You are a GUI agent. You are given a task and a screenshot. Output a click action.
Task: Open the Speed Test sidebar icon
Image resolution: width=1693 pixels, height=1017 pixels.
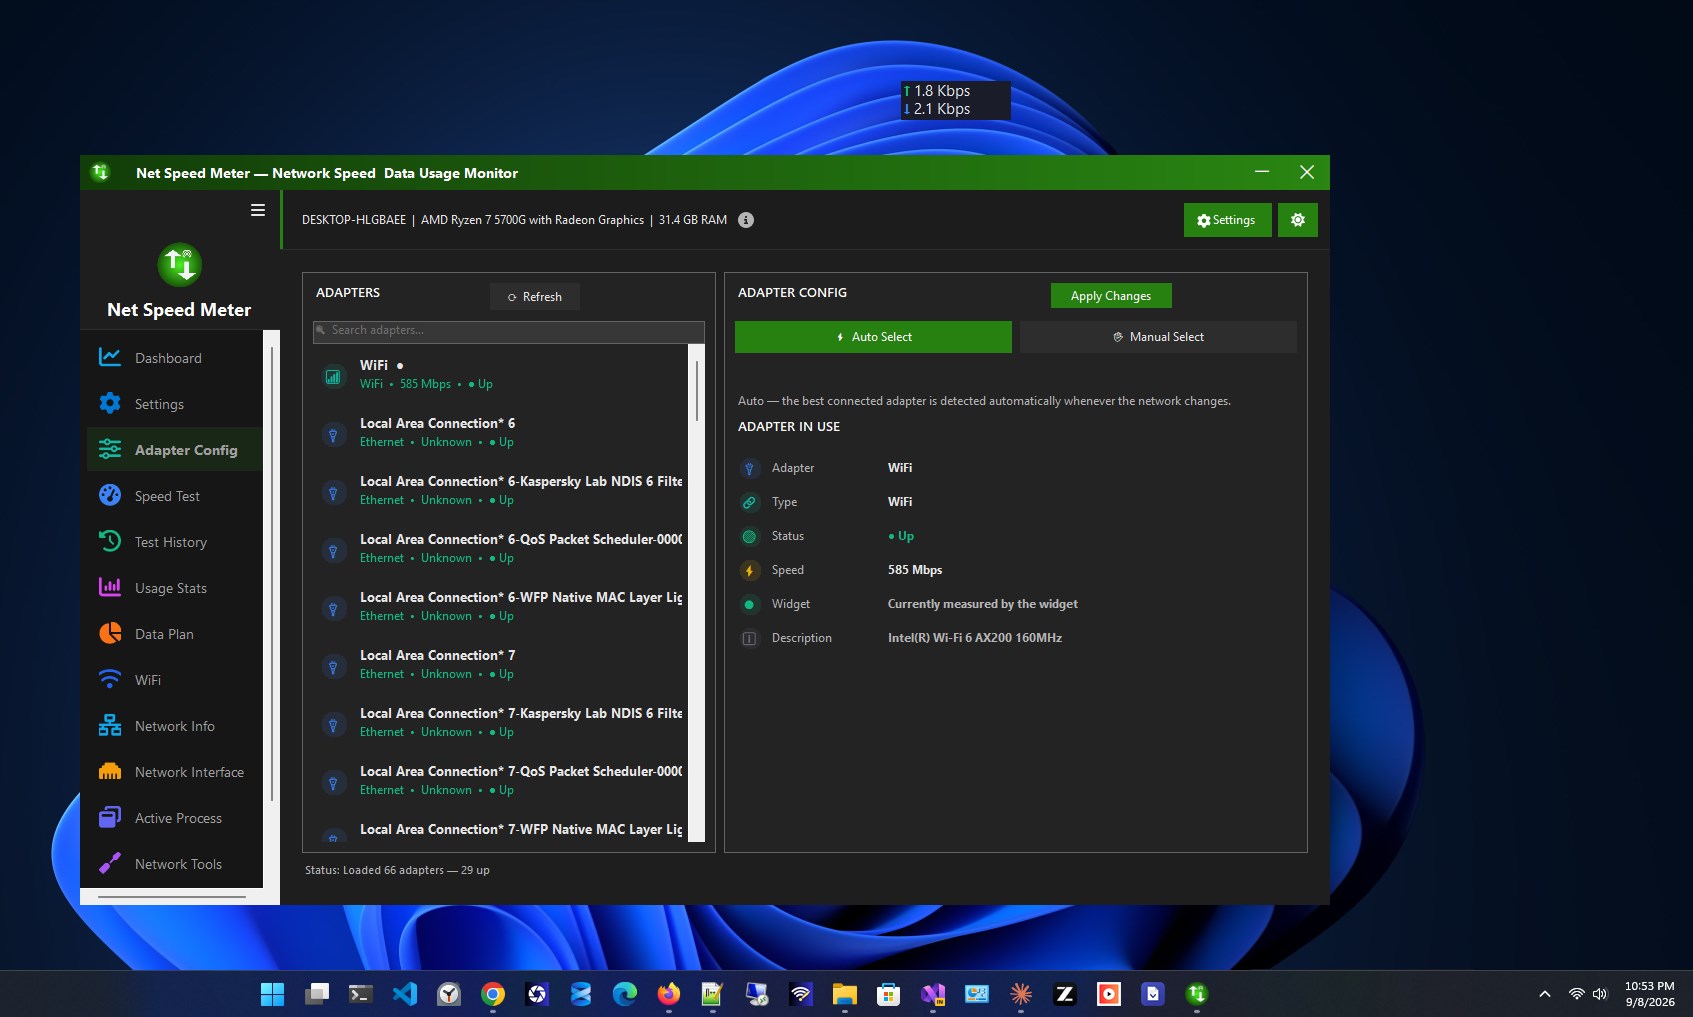[x=110, y=495]
